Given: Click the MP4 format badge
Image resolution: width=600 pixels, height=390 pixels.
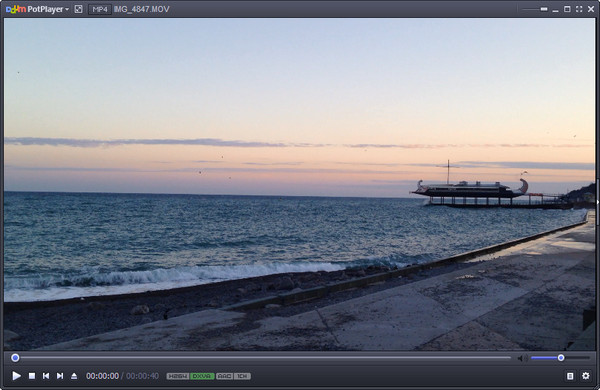Looking at the screenshot, I should click(100, 9).
